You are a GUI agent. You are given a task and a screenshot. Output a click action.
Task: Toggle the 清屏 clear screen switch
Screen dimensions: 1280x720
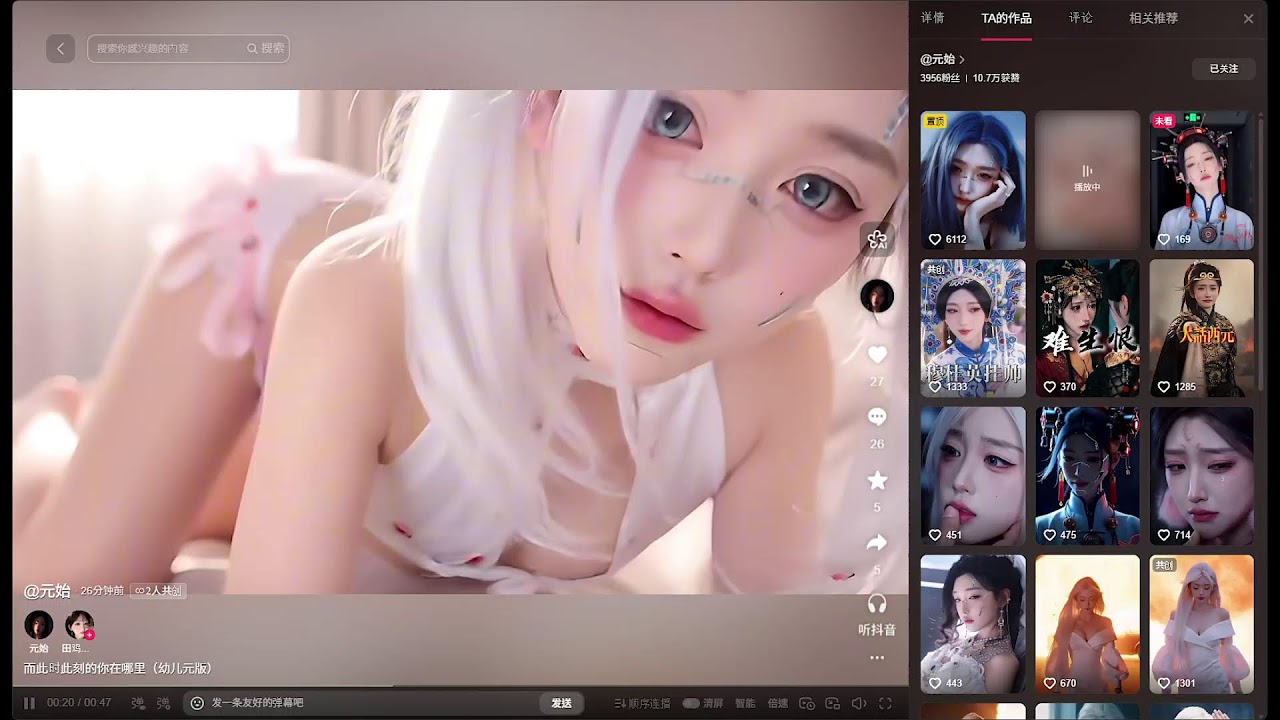click(690, 703)
